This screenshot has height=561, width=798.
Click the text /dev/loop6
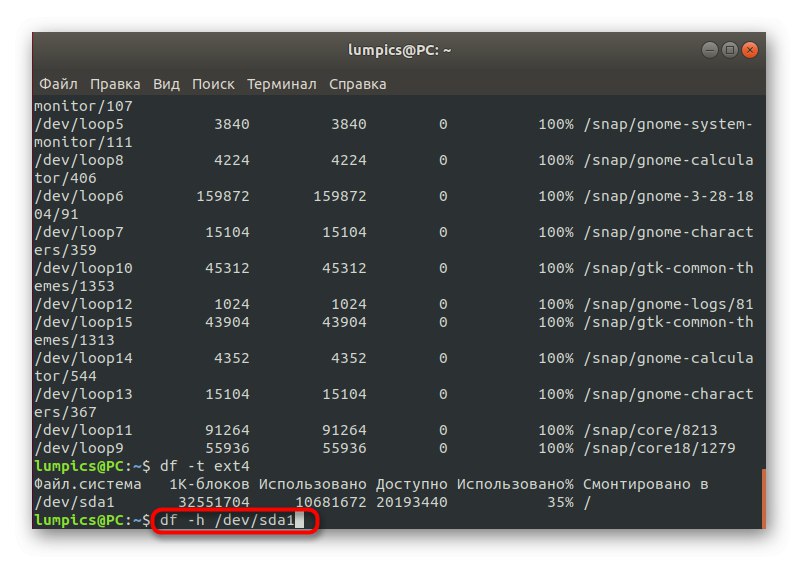79,197
